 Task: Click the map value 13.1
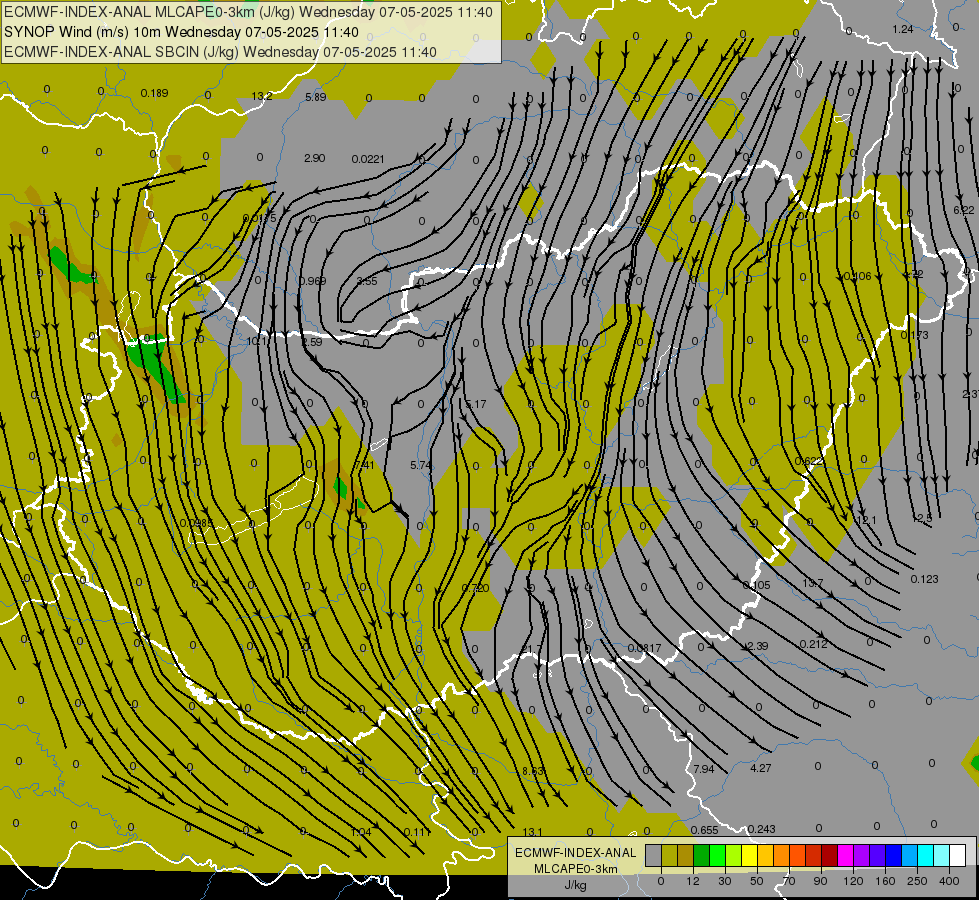(x=532, y=832)
